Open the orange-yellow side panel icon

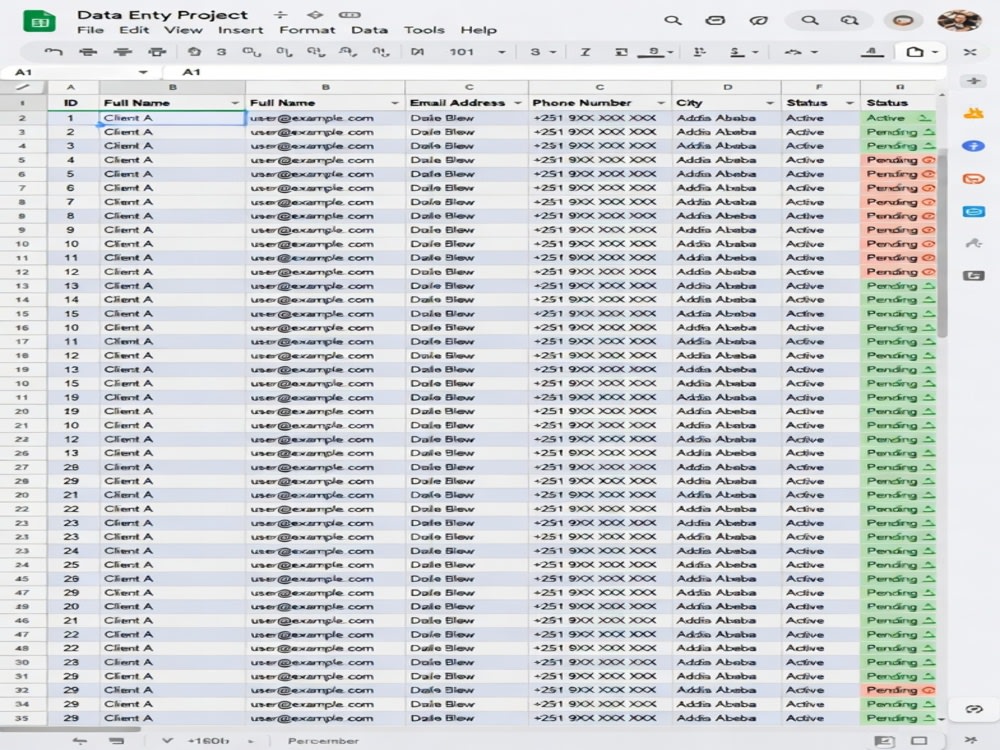pyautogui.click(x=973, y=114)
